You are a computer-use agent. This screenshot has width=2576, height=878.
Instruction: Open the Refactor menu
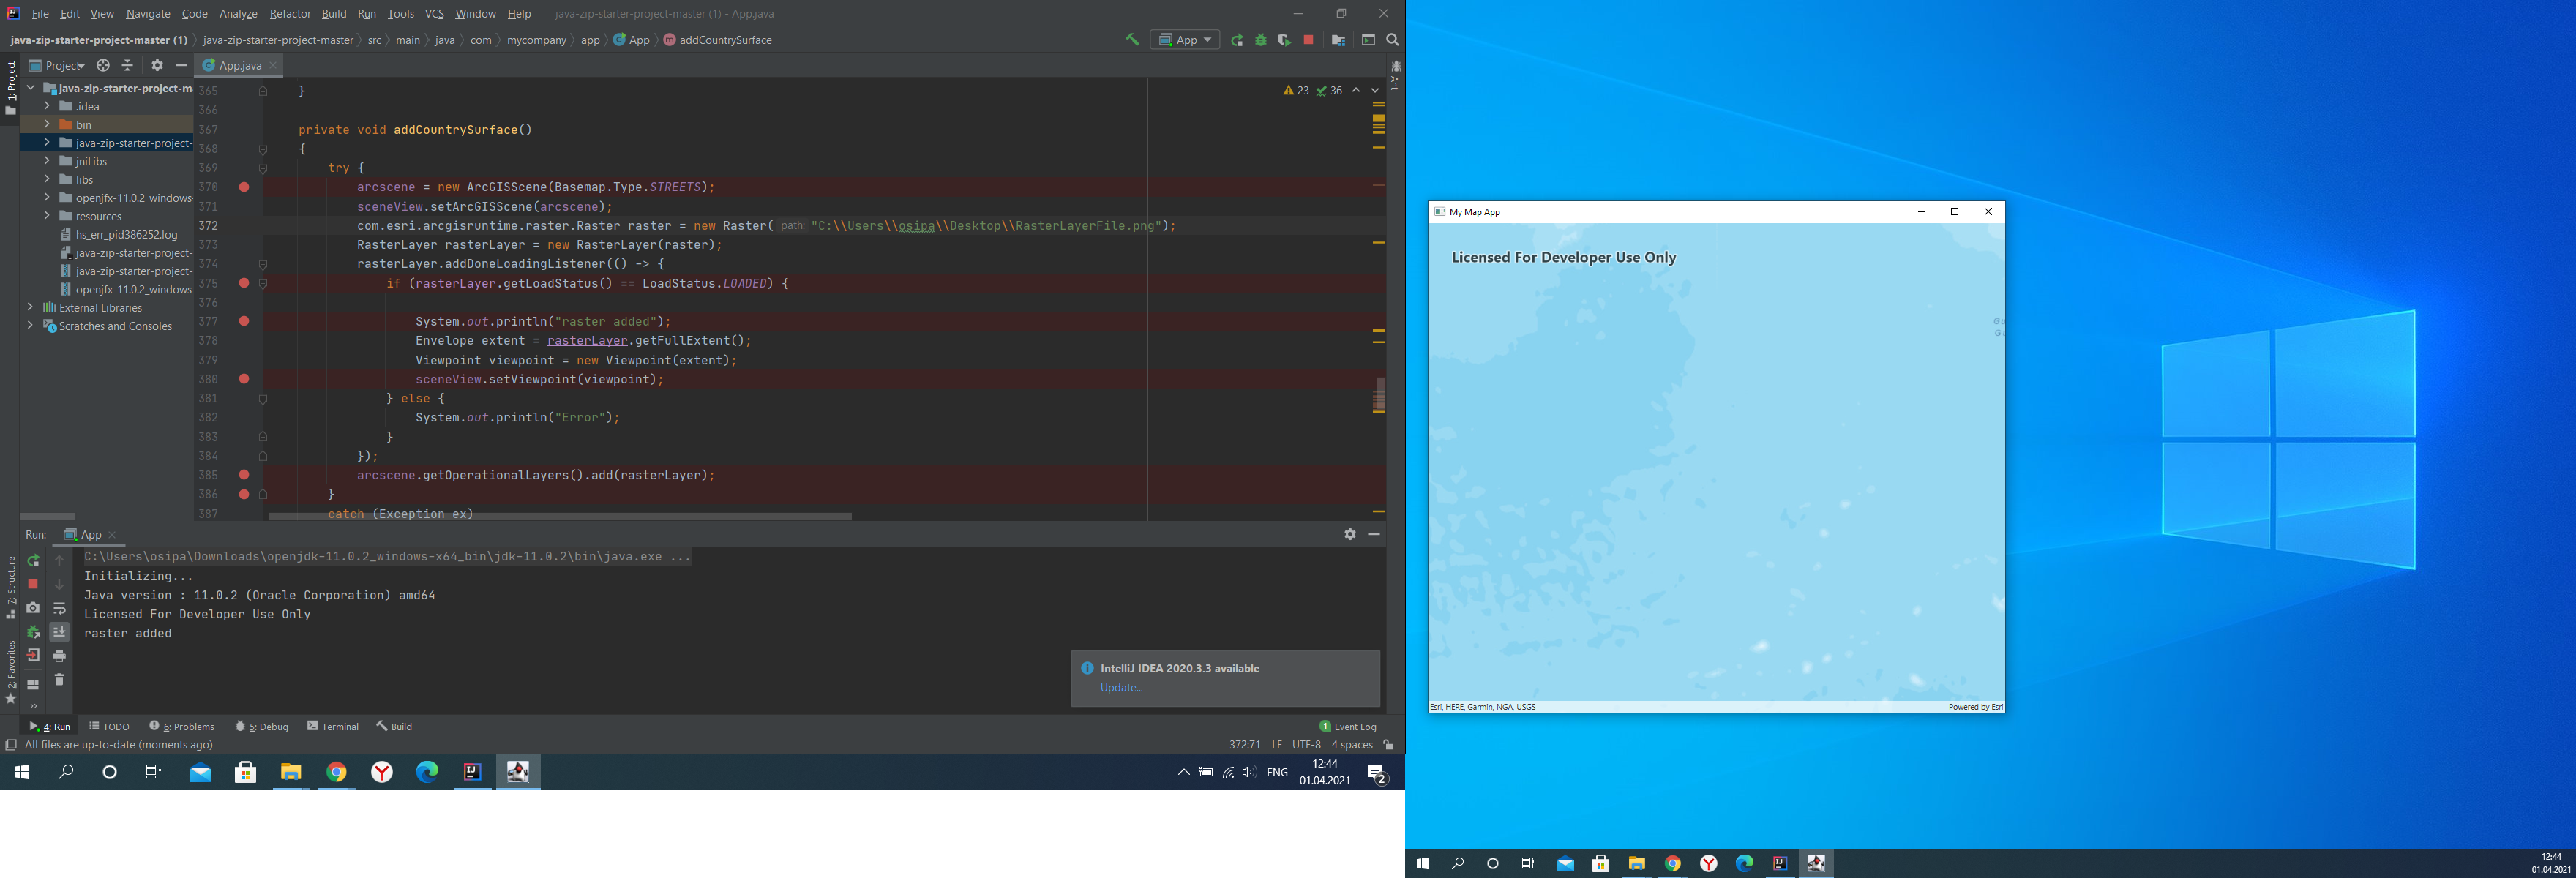(x=290, y=14)
